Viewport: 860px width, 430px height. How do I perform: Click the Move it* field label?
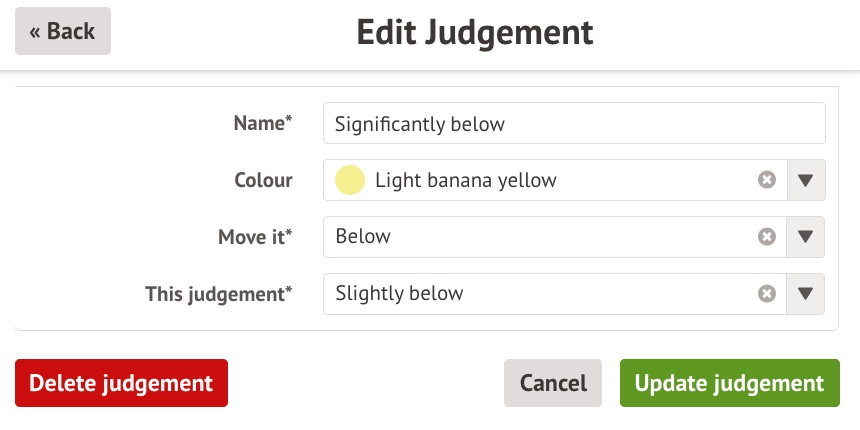coord(255,237)
